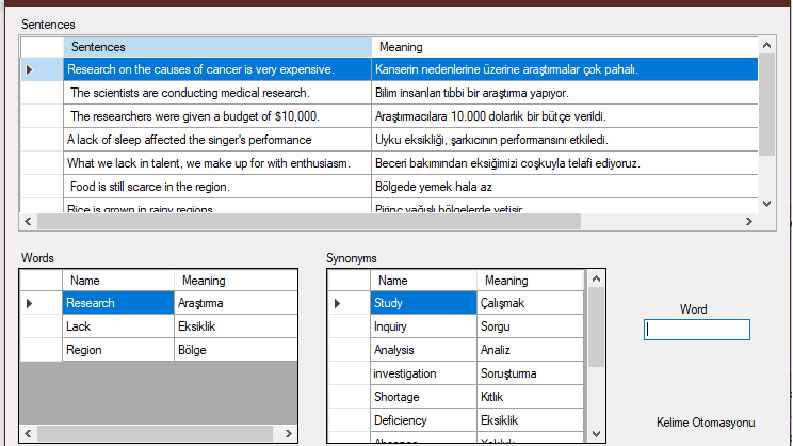Click Sentences grid horizontal scroll right arrow
793x446 pixels.
tap(749, 221)
